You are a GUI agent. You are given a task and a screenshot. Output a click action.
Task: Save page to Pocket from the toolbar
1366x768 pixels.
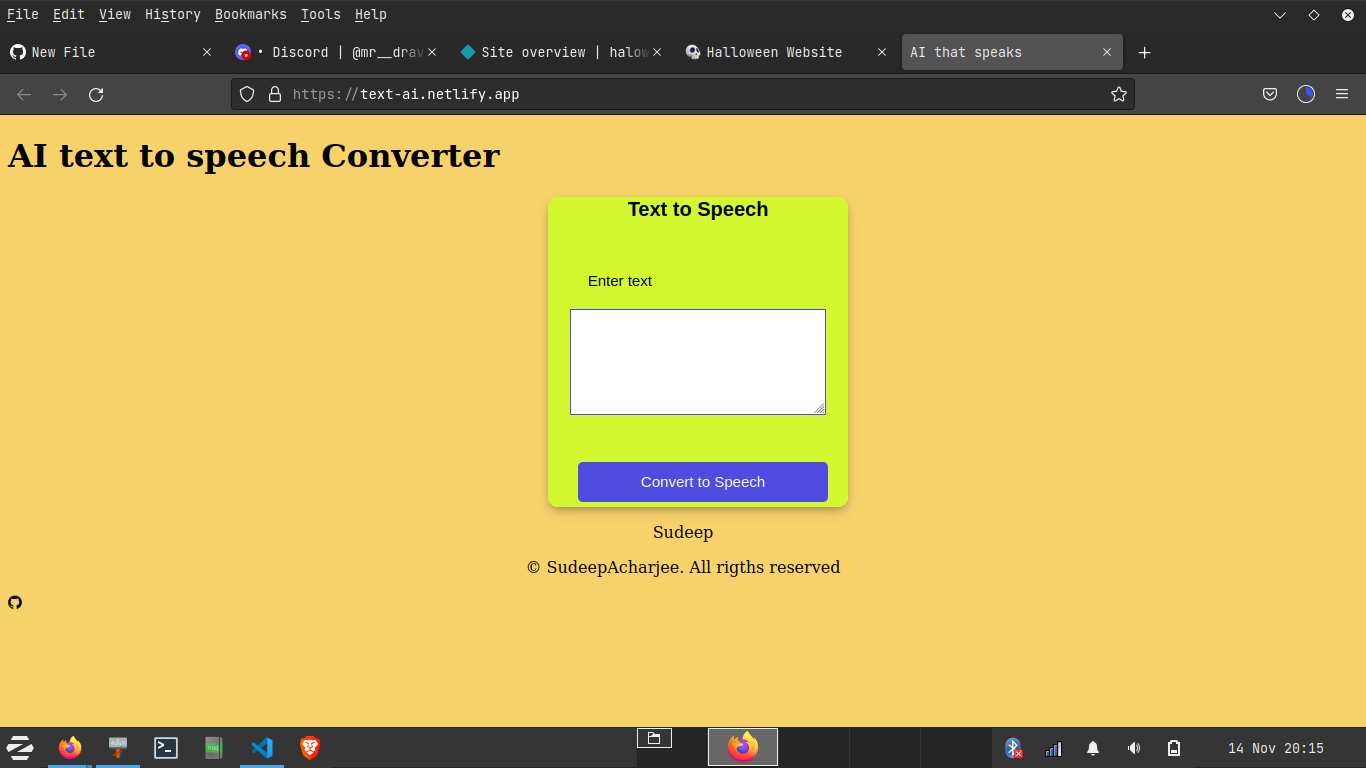(x=1269, y=94)
